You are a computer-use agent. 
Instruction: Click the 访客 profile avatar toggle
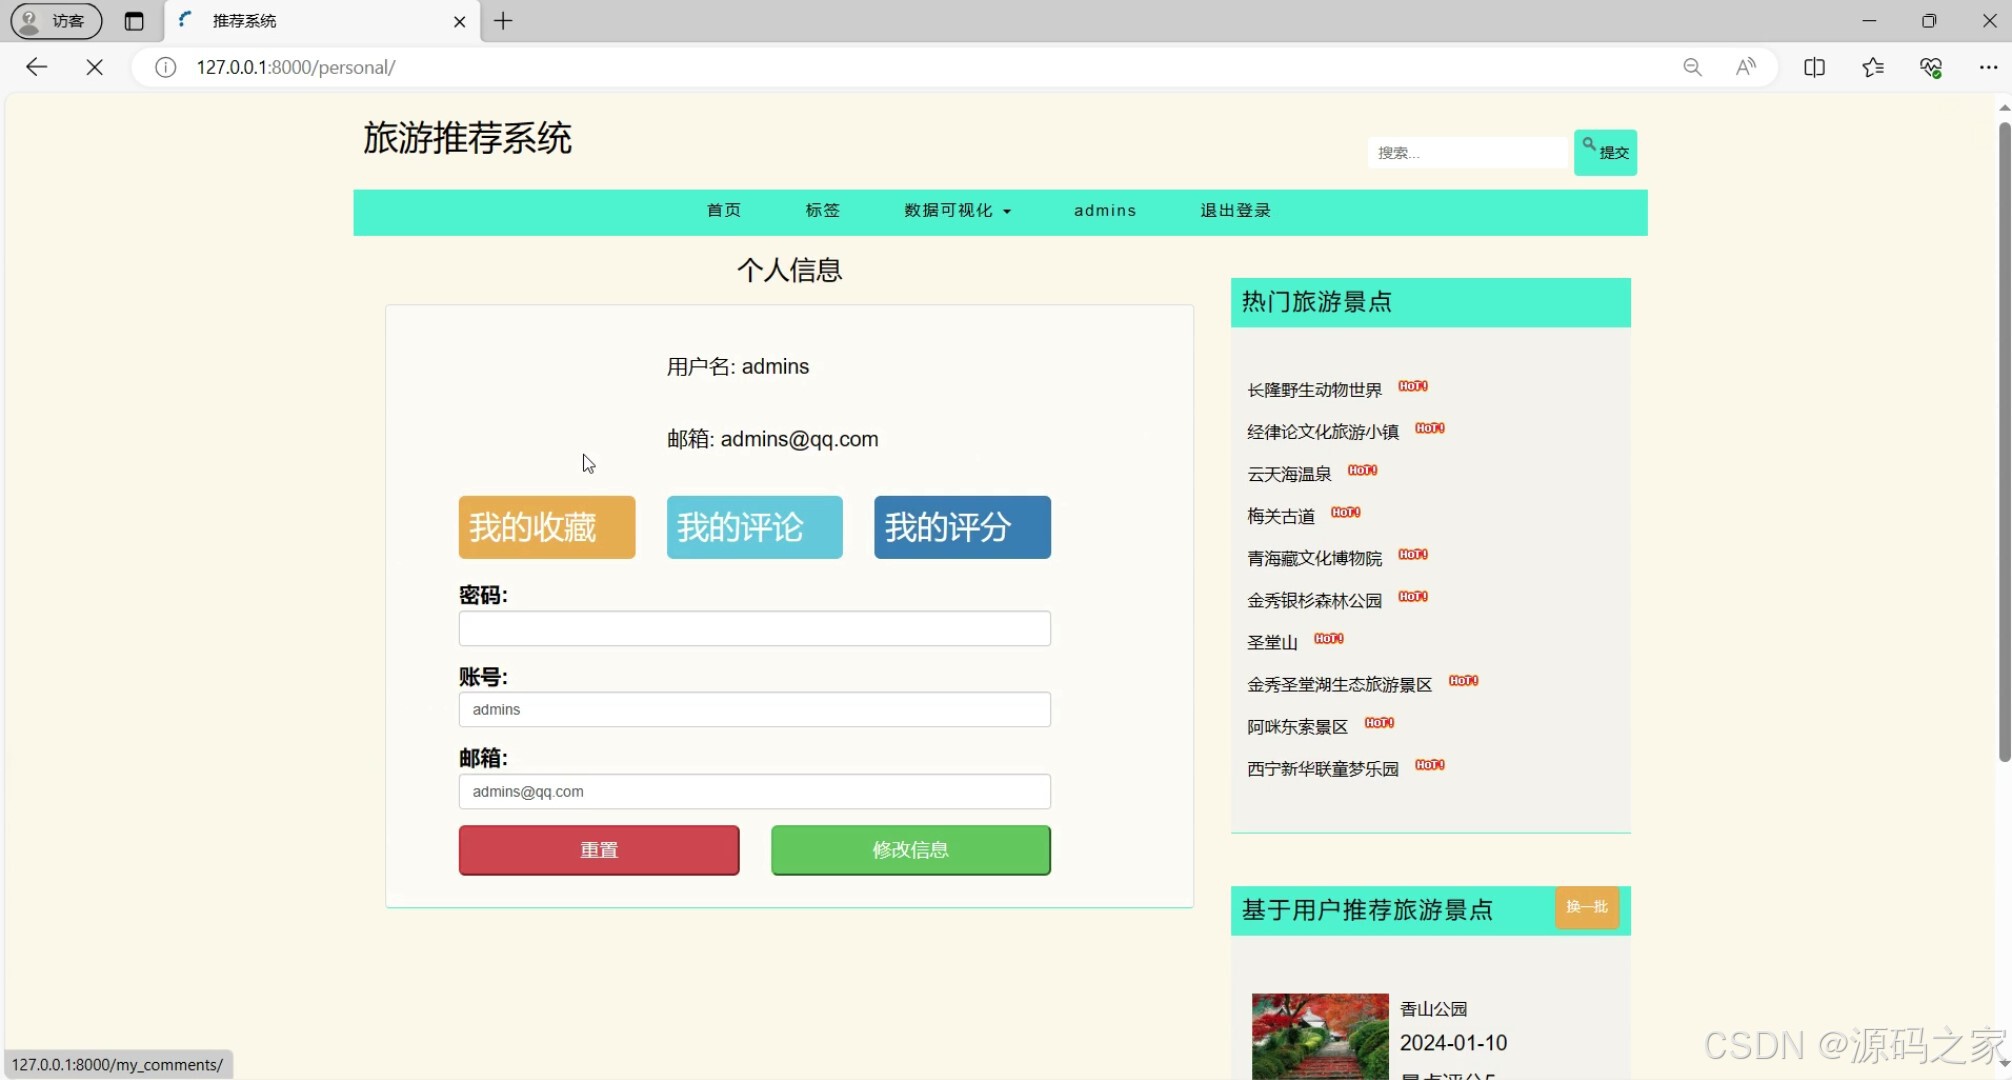tap(54, 21)
